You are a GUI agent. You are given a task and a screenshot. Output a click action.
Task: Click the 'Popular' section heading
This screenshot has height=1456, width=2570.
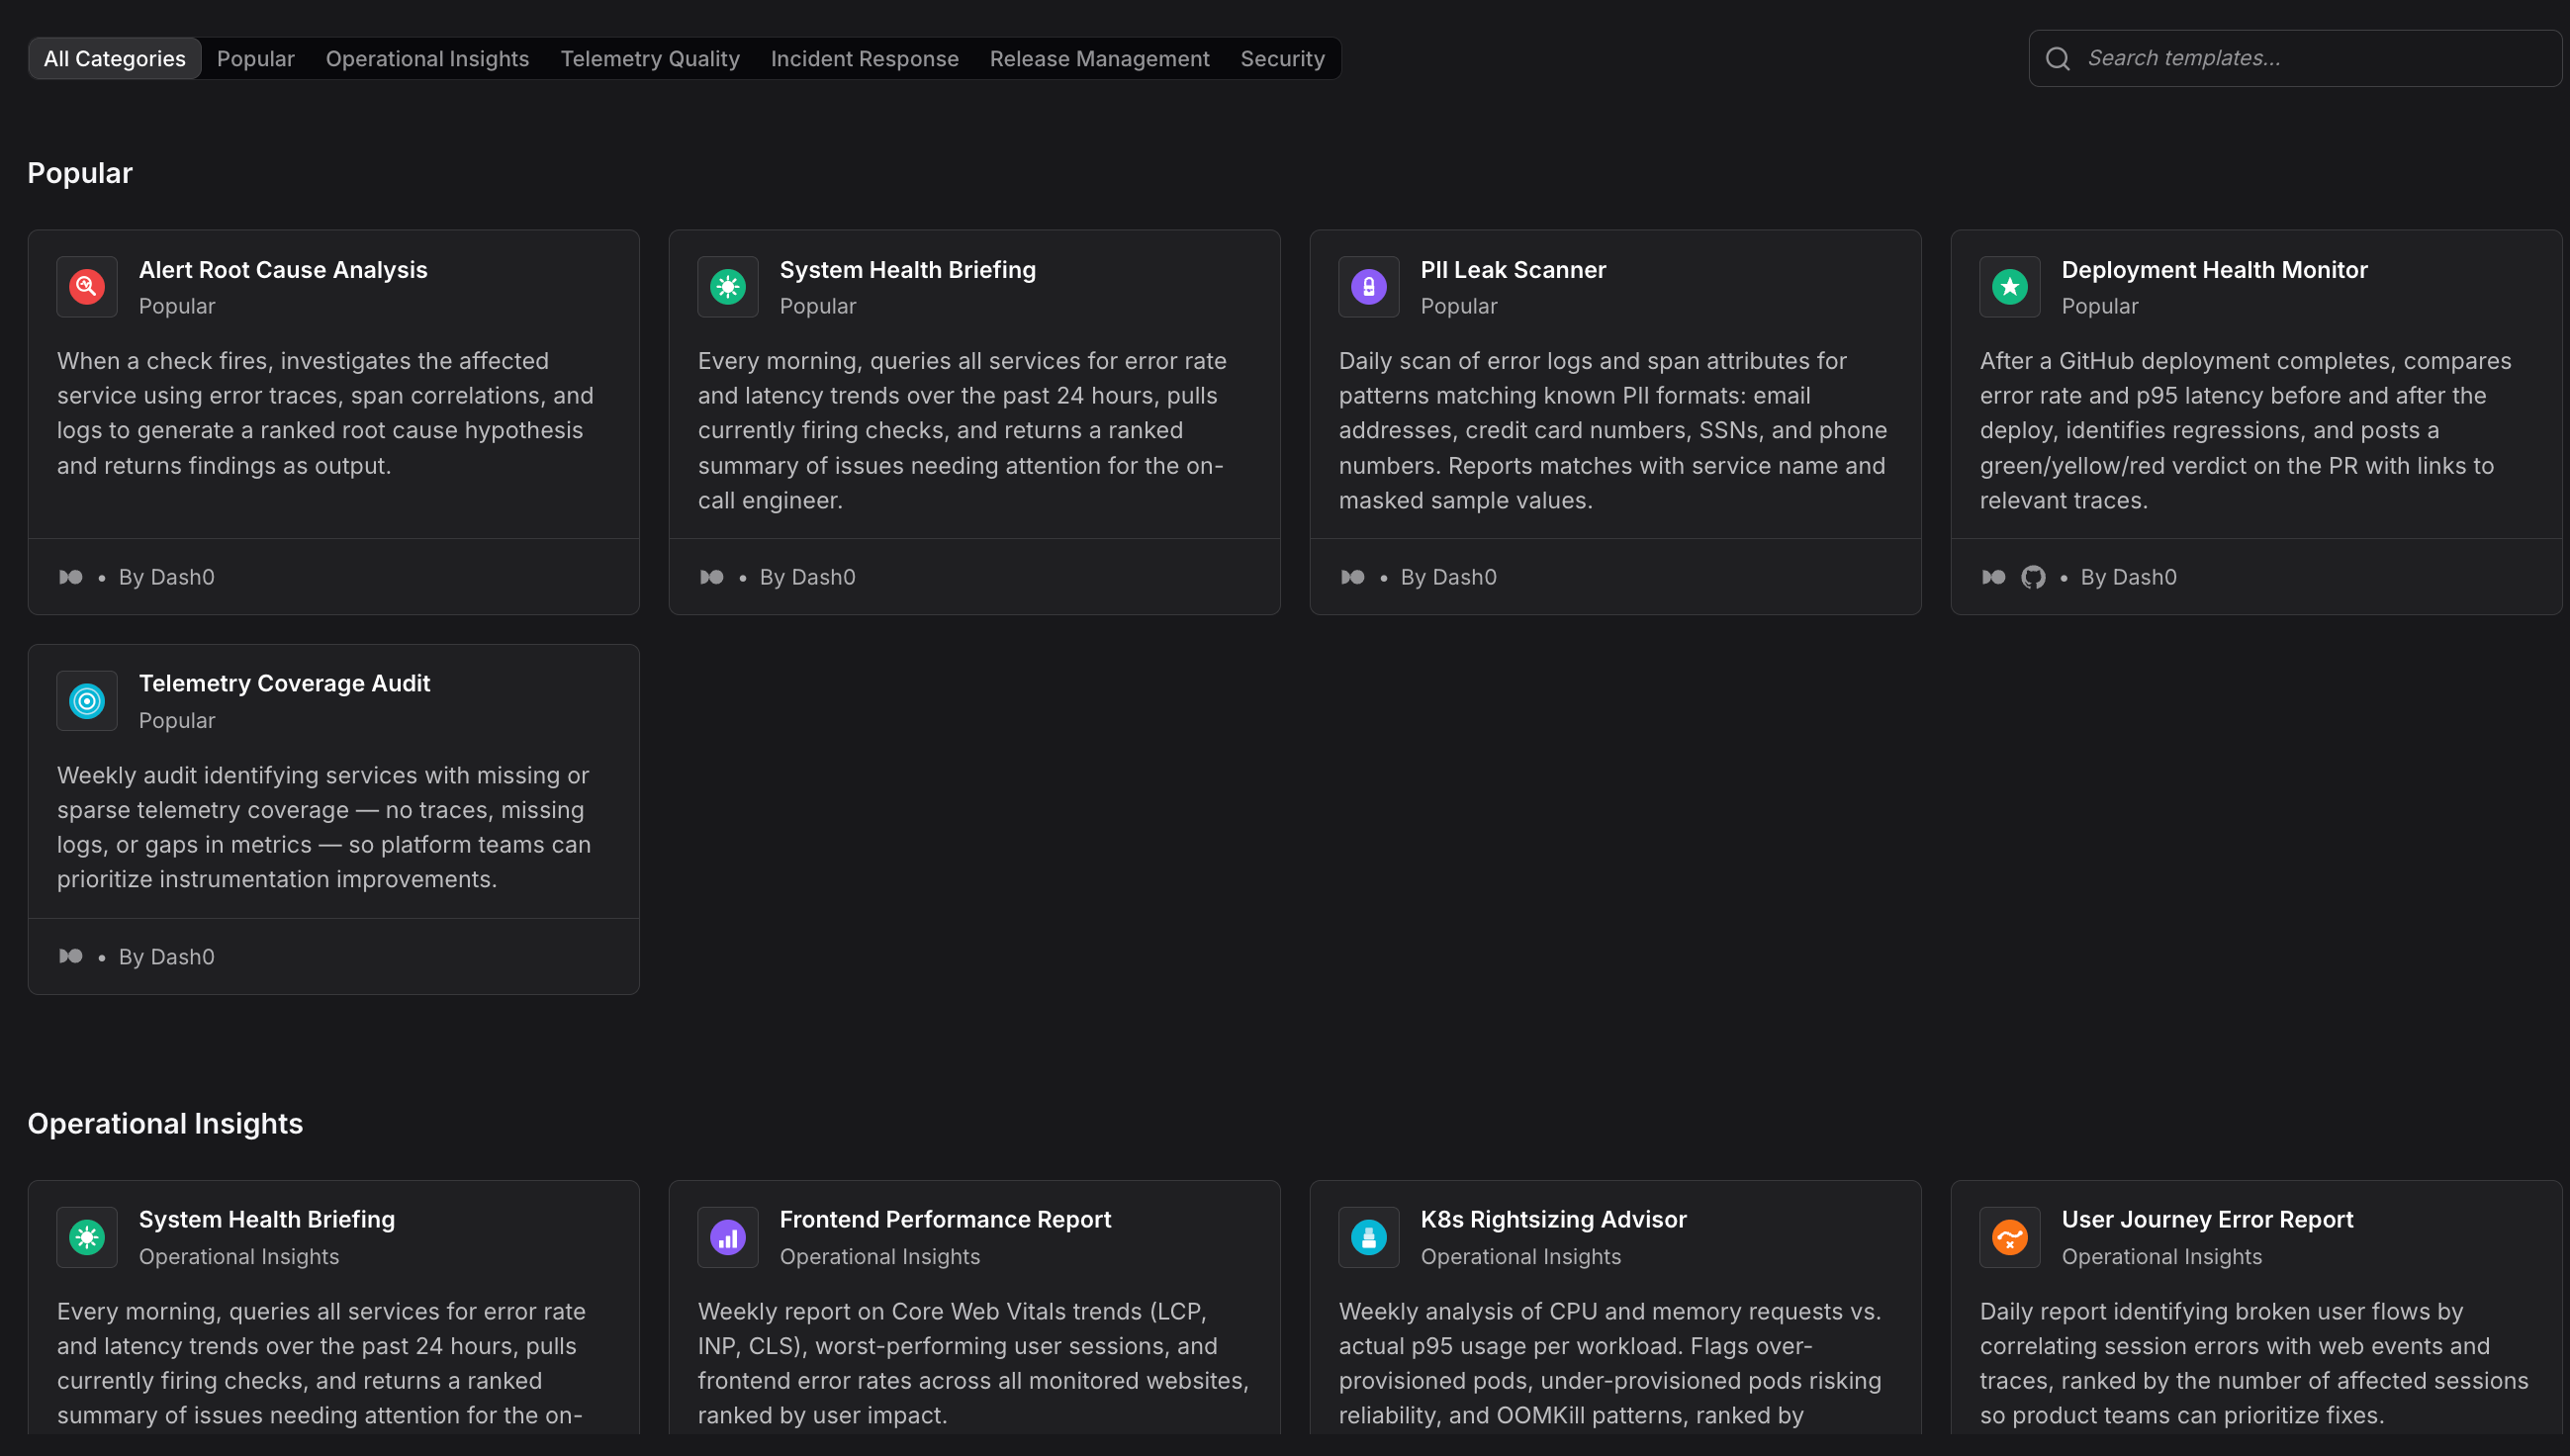click(80, 173)
